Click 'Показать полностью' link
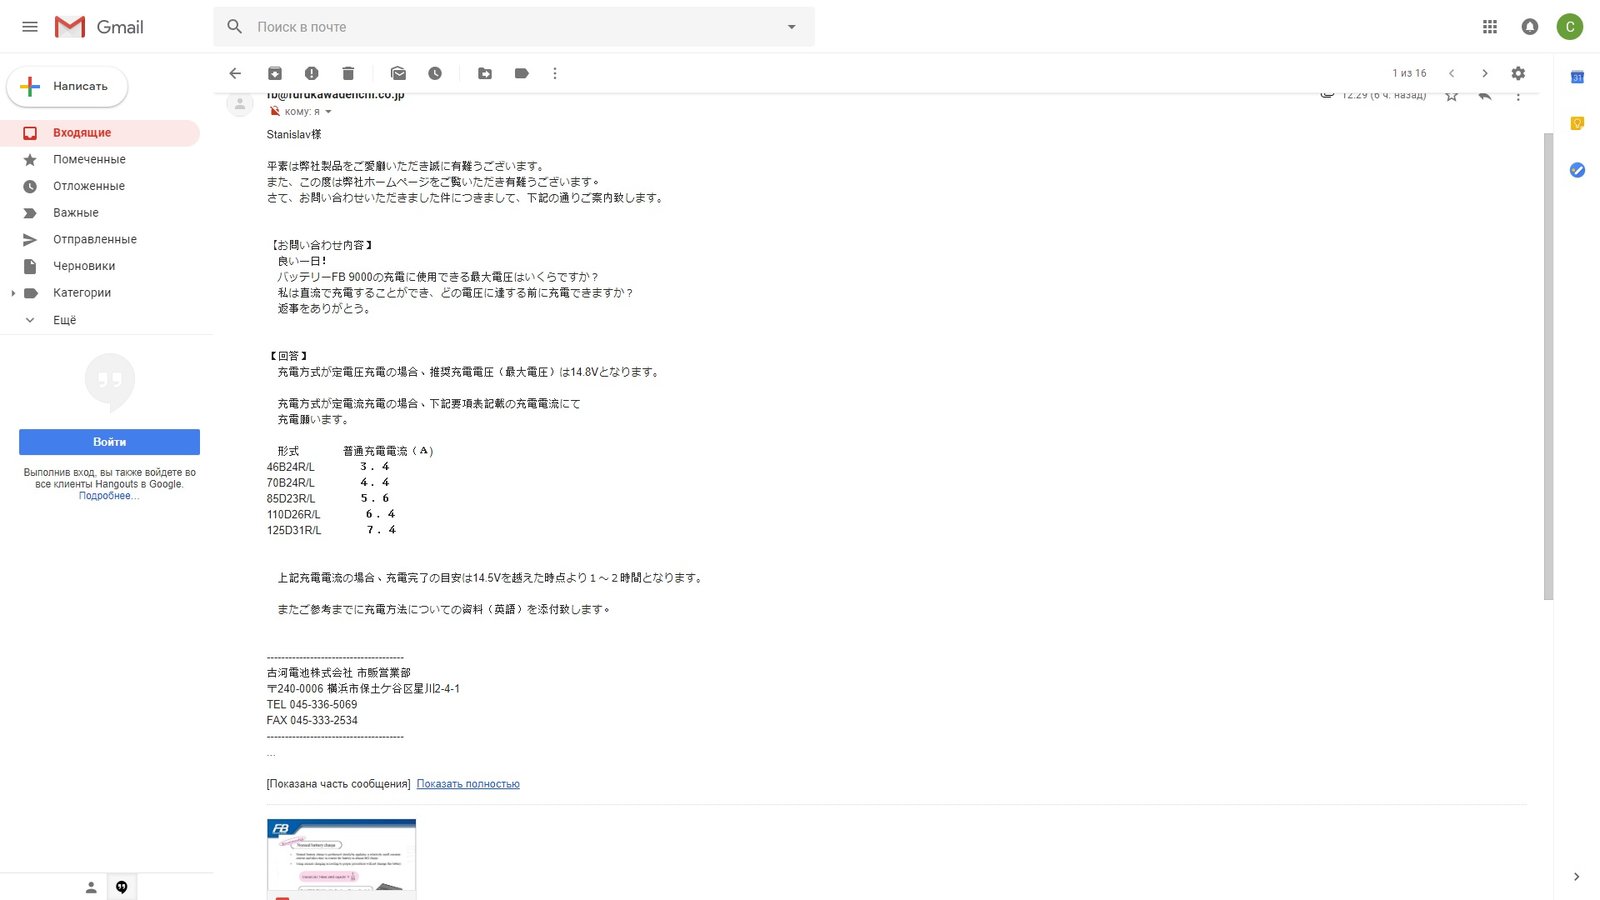 468,784
